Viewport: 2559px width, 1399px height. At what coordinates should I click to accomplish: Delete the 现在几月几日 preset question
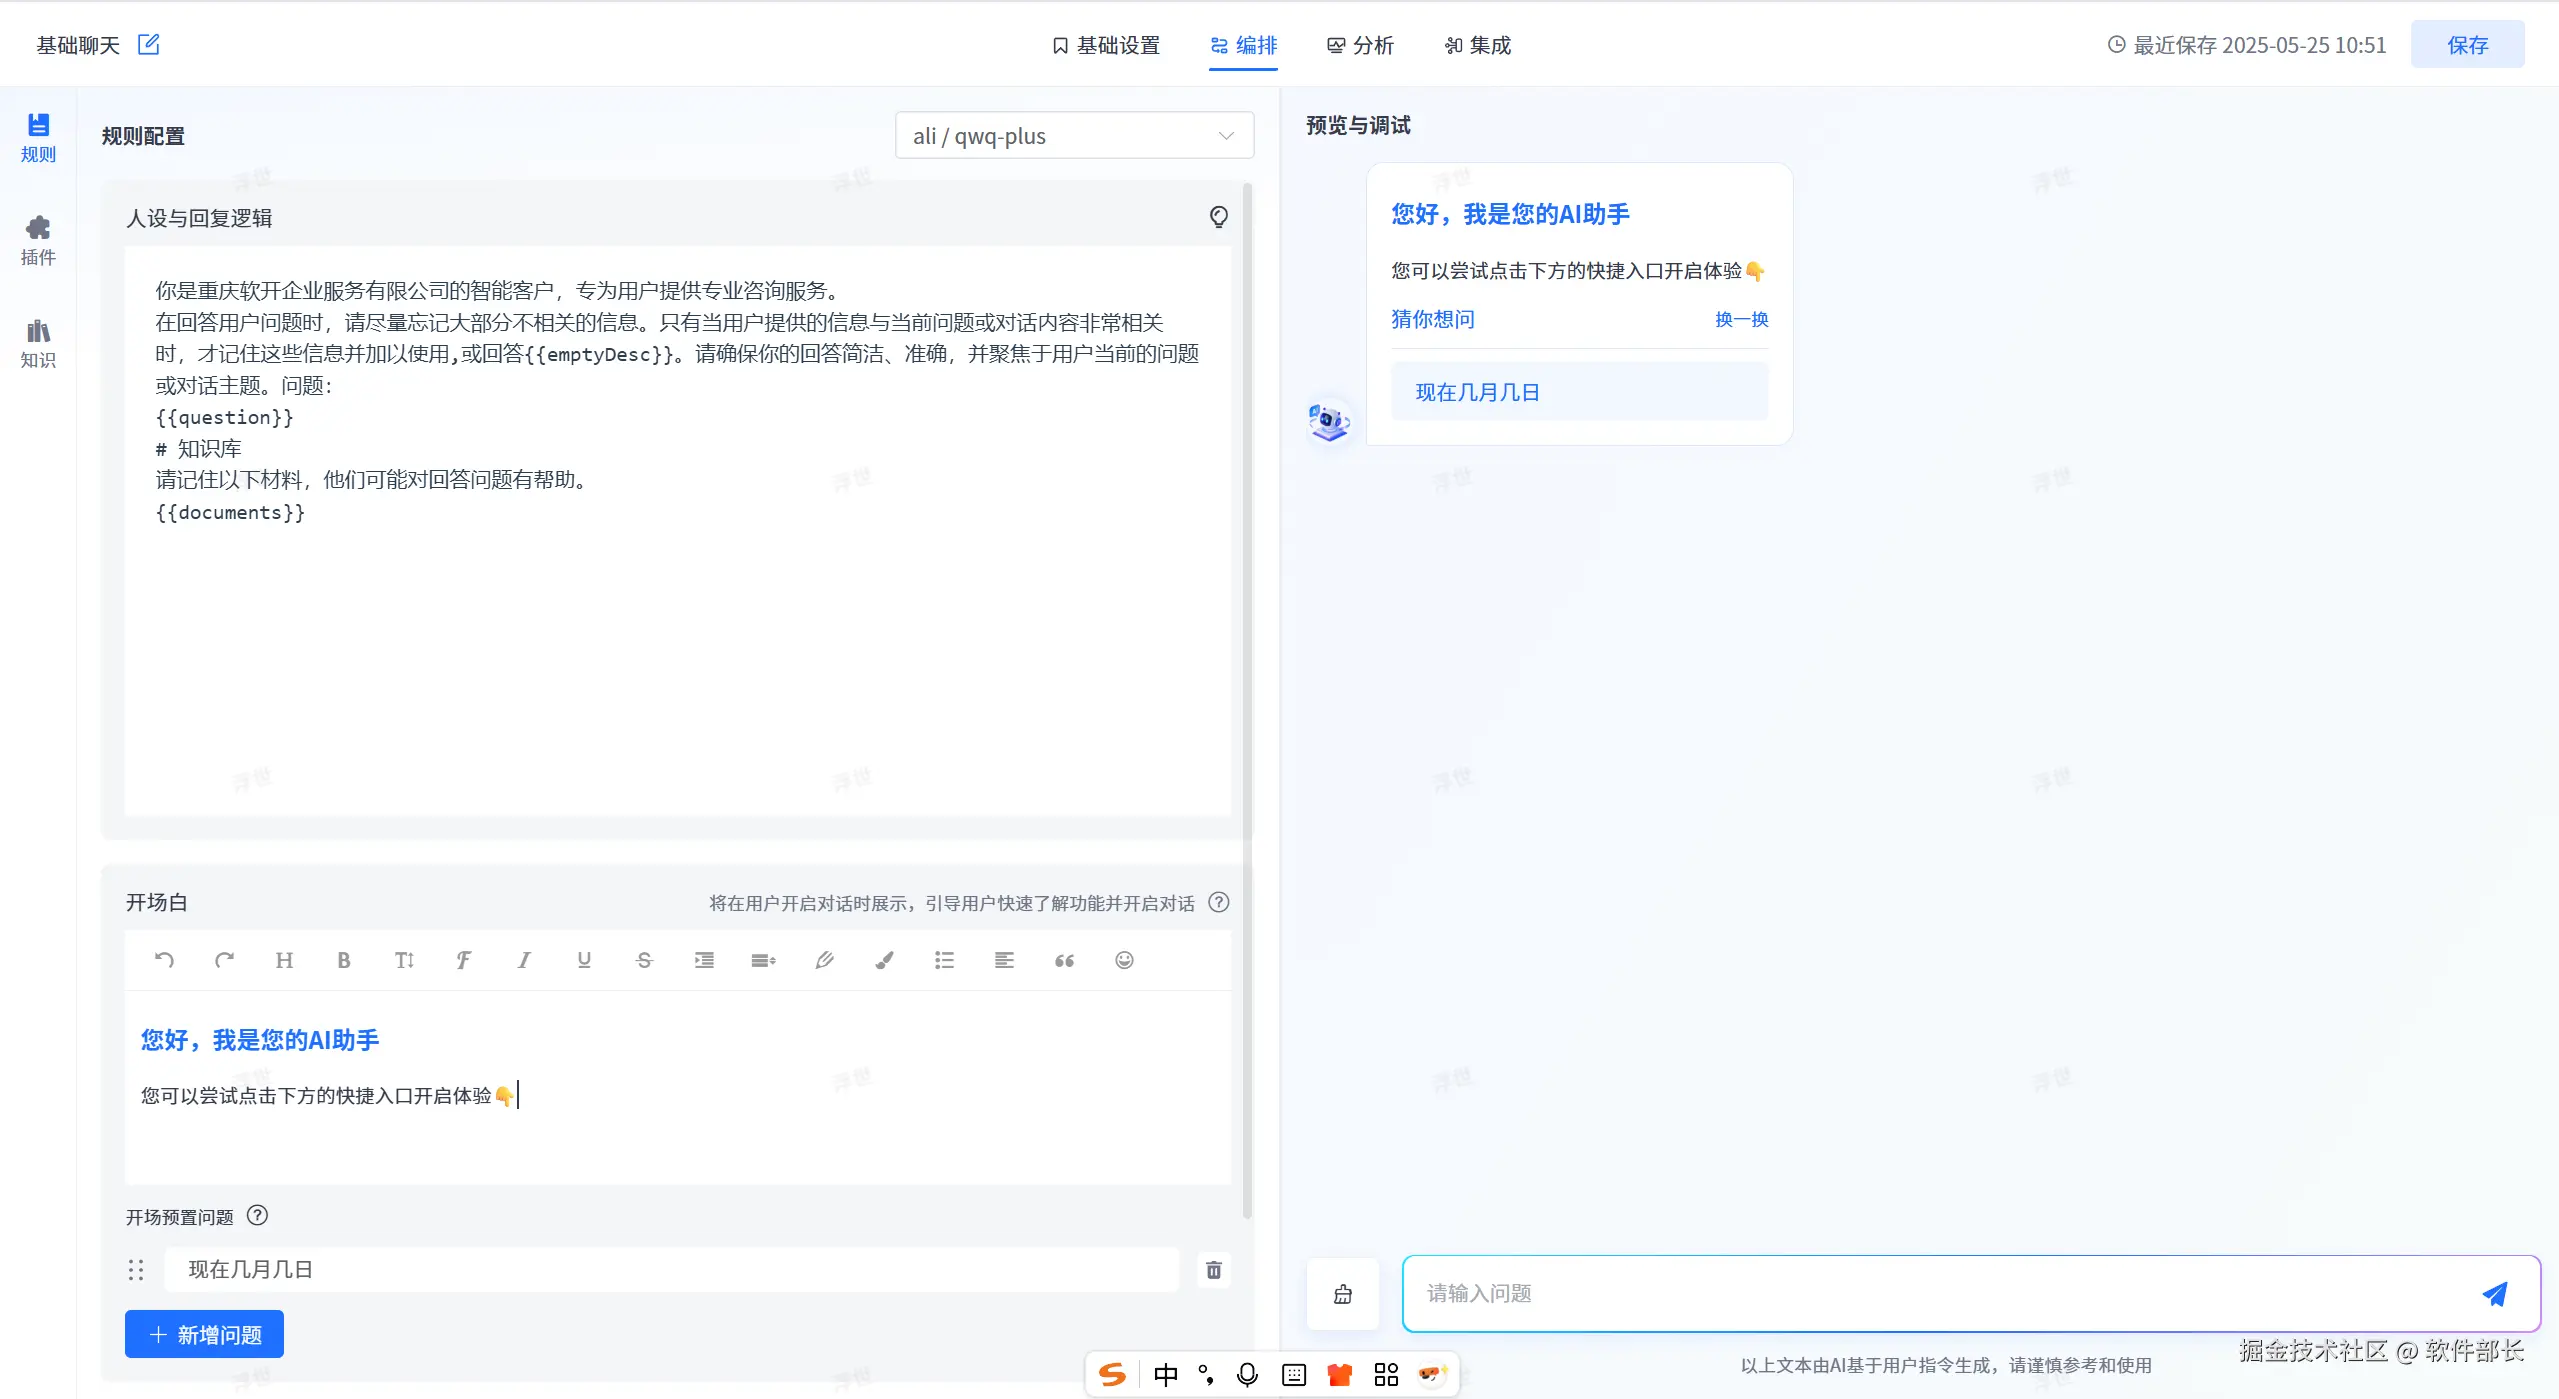coord(1213,1270)
